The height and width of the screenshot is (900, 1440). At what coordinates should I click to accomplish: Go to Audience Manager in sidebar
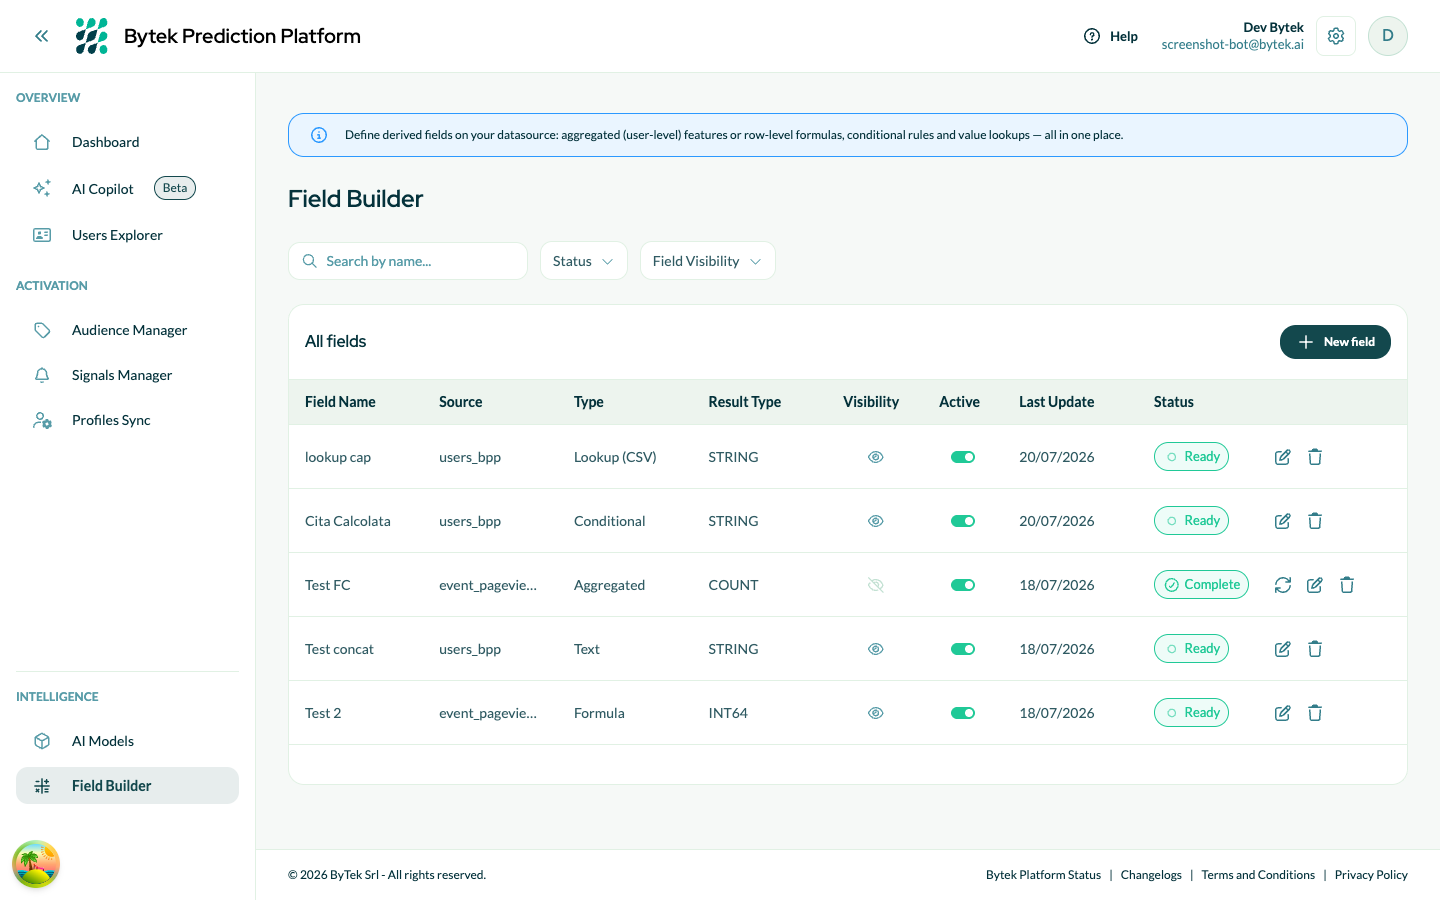(x=128, y=330)
